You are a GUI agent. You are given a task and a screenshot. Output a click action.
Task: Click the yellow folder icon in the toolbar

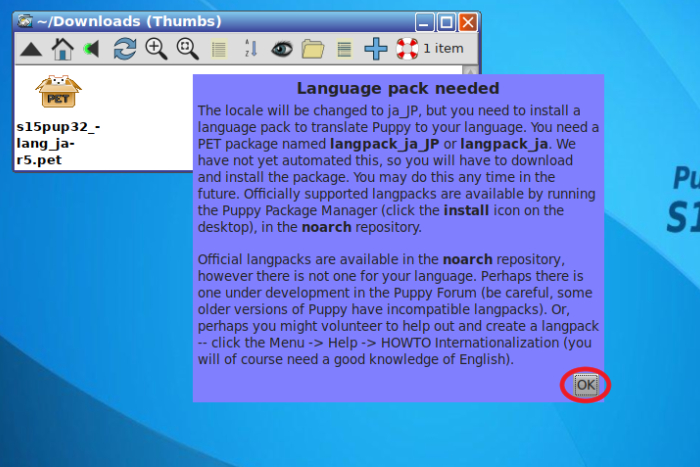tap(312, 49)
